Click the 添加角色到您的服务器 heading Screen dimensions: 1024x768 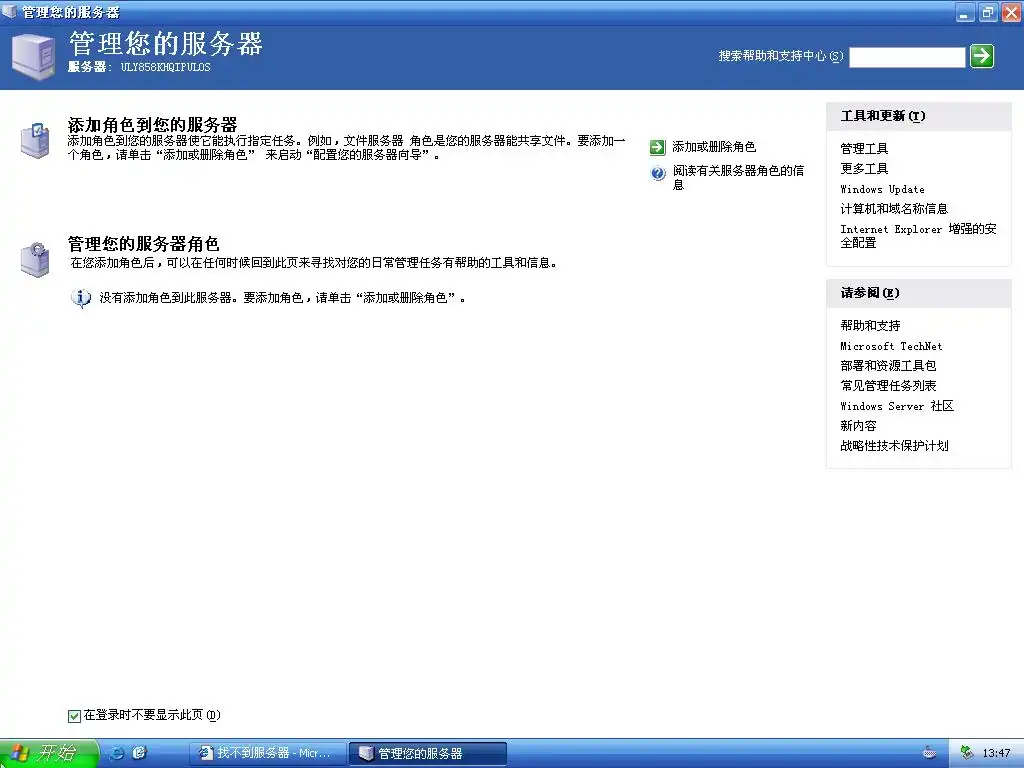[x=152, y=125]
